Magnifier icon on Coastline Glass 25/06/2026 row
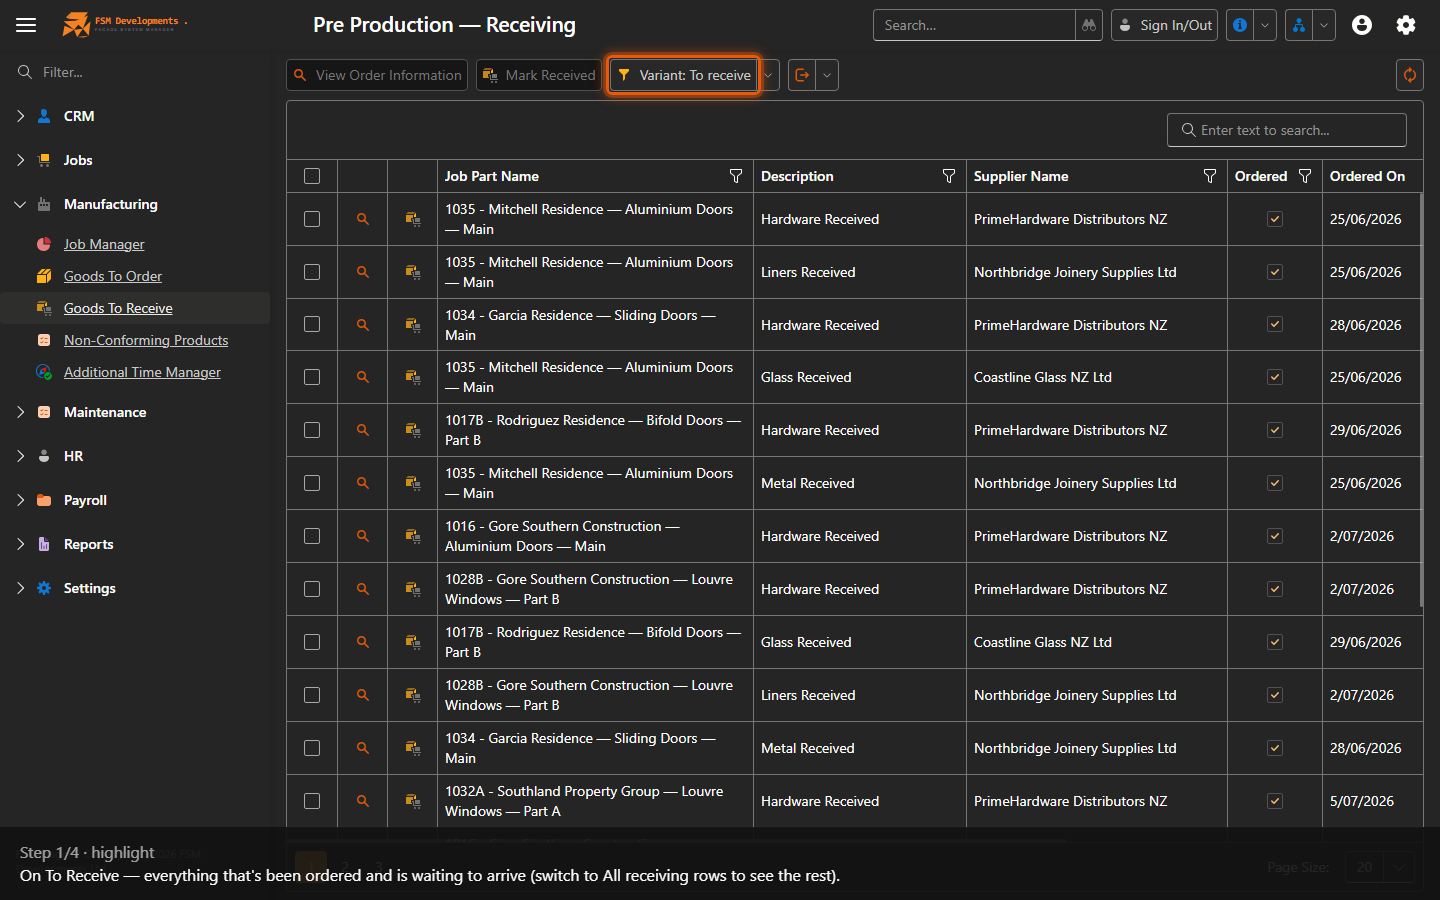Image resolution: width=1440 pixels, height=900 pixels. (x=363, y=377)
